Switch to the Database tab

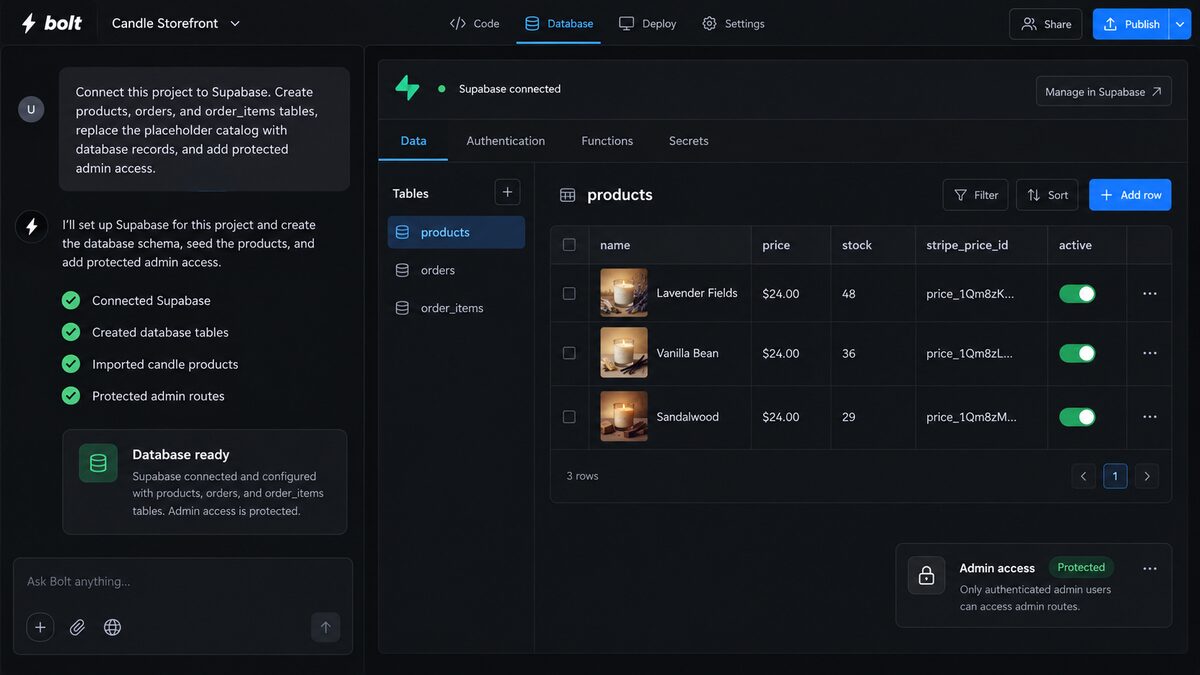click(559, 23)
